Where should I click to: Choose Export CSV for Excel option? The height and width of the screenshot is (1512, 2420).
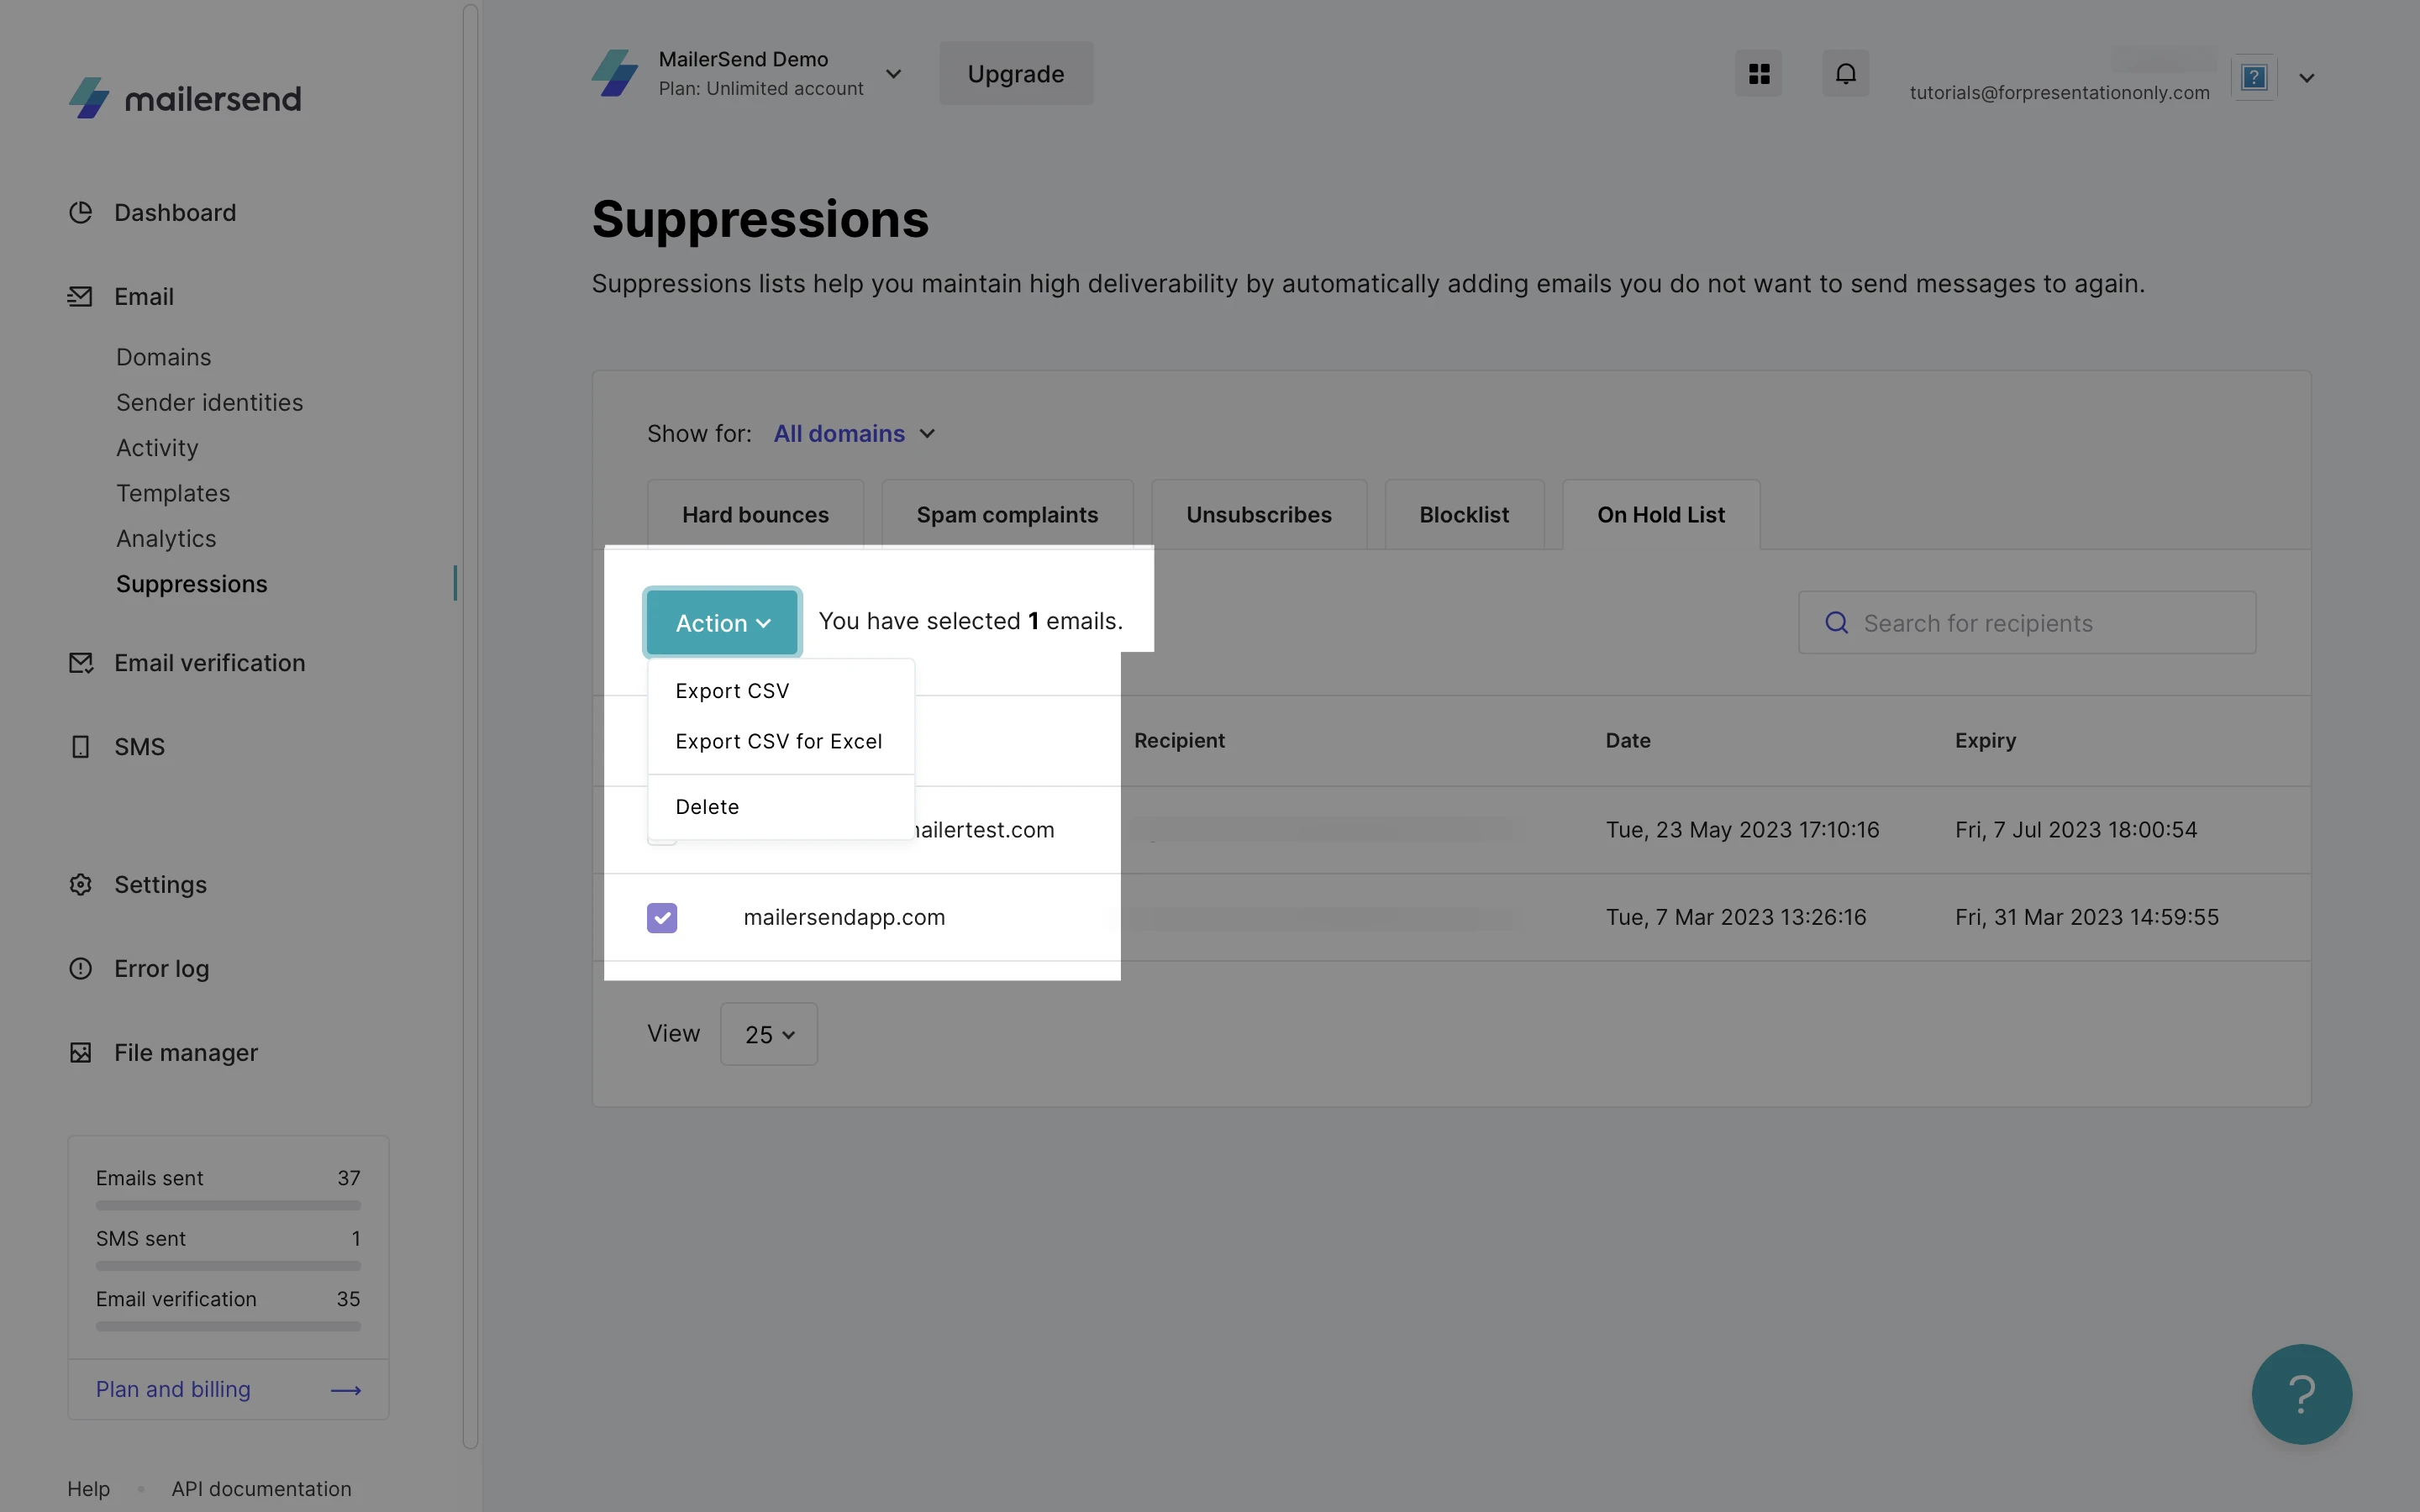[778, 742]
